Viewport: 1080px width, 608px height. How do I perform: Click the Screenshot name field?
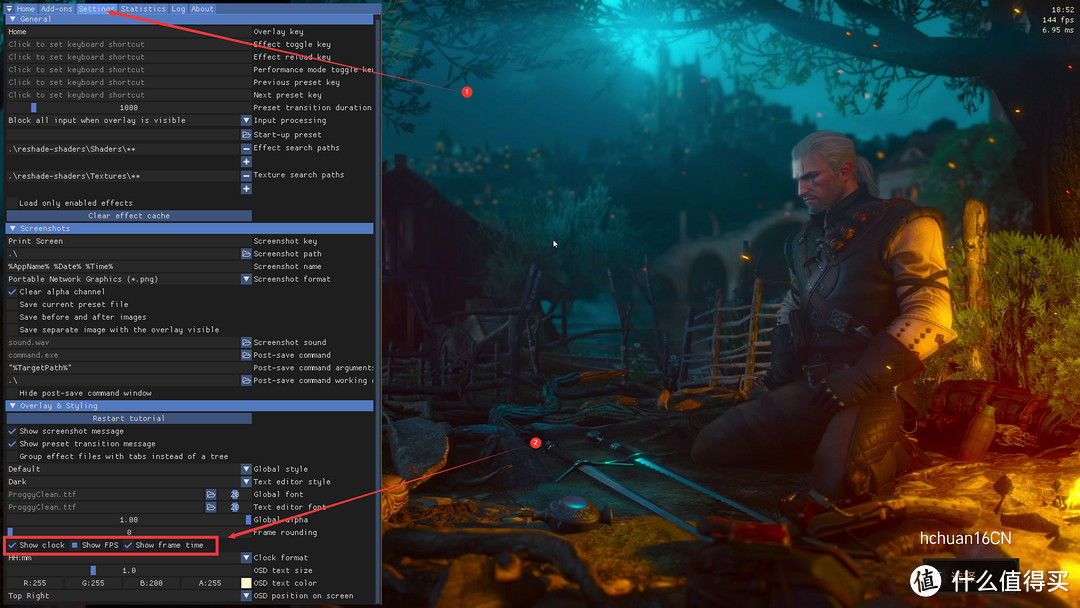129,266
